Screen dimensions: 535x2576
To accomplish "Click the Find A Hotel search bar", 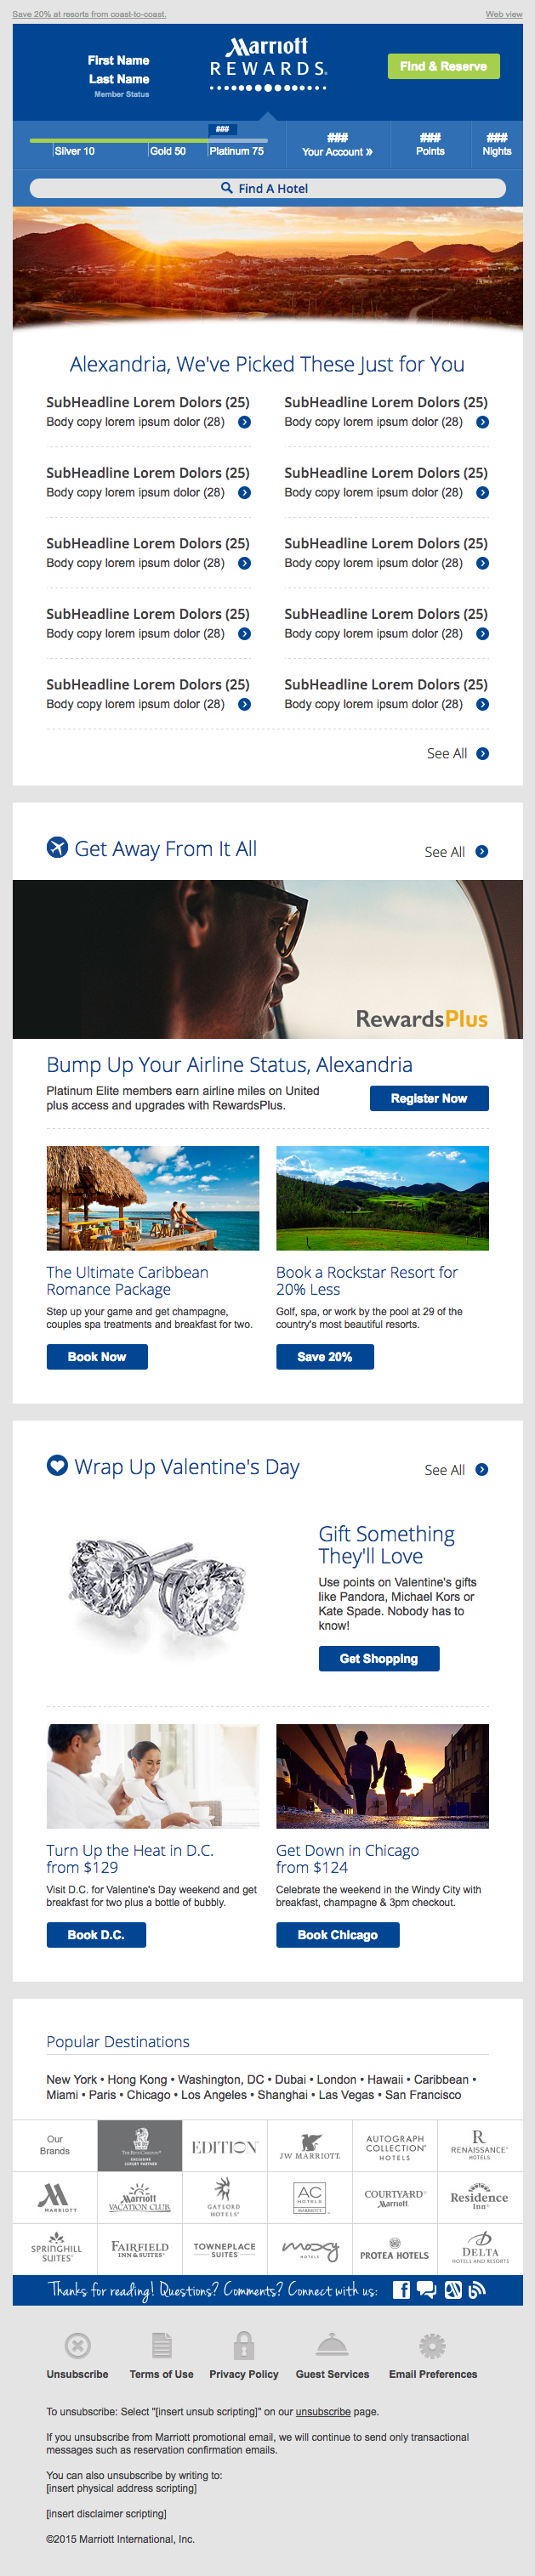I will pos(267,188).
